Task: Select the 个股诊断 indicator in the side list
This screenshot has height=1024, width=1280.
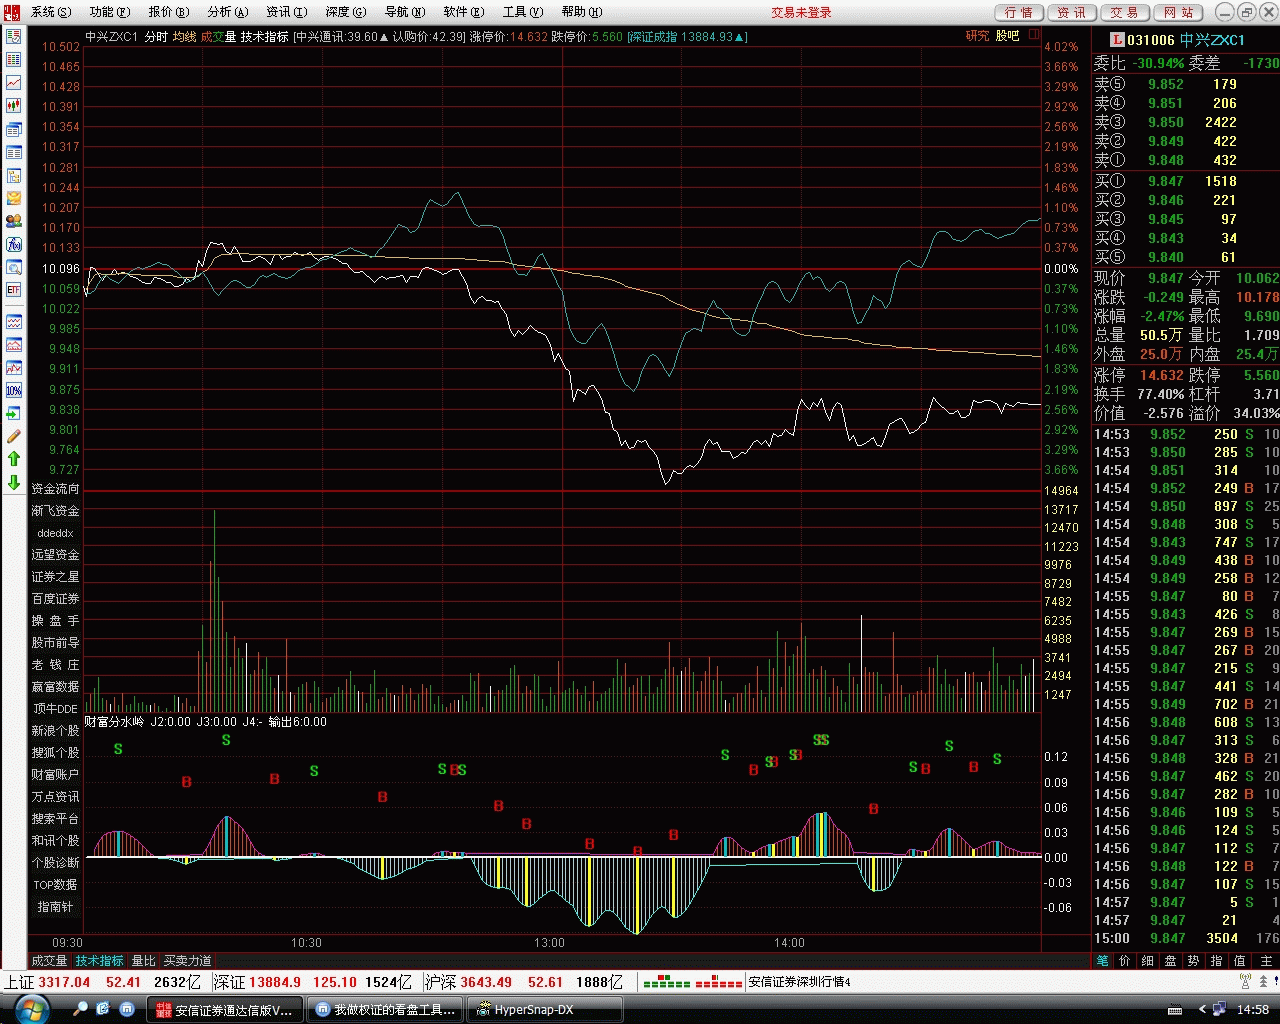Action: coord(55,863)
